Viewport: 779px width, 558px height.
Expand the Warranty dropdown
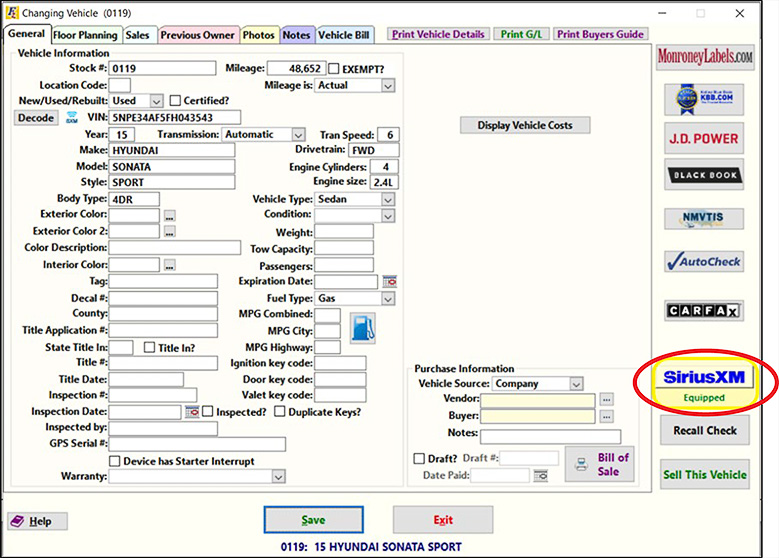click(x=279, y=477)
